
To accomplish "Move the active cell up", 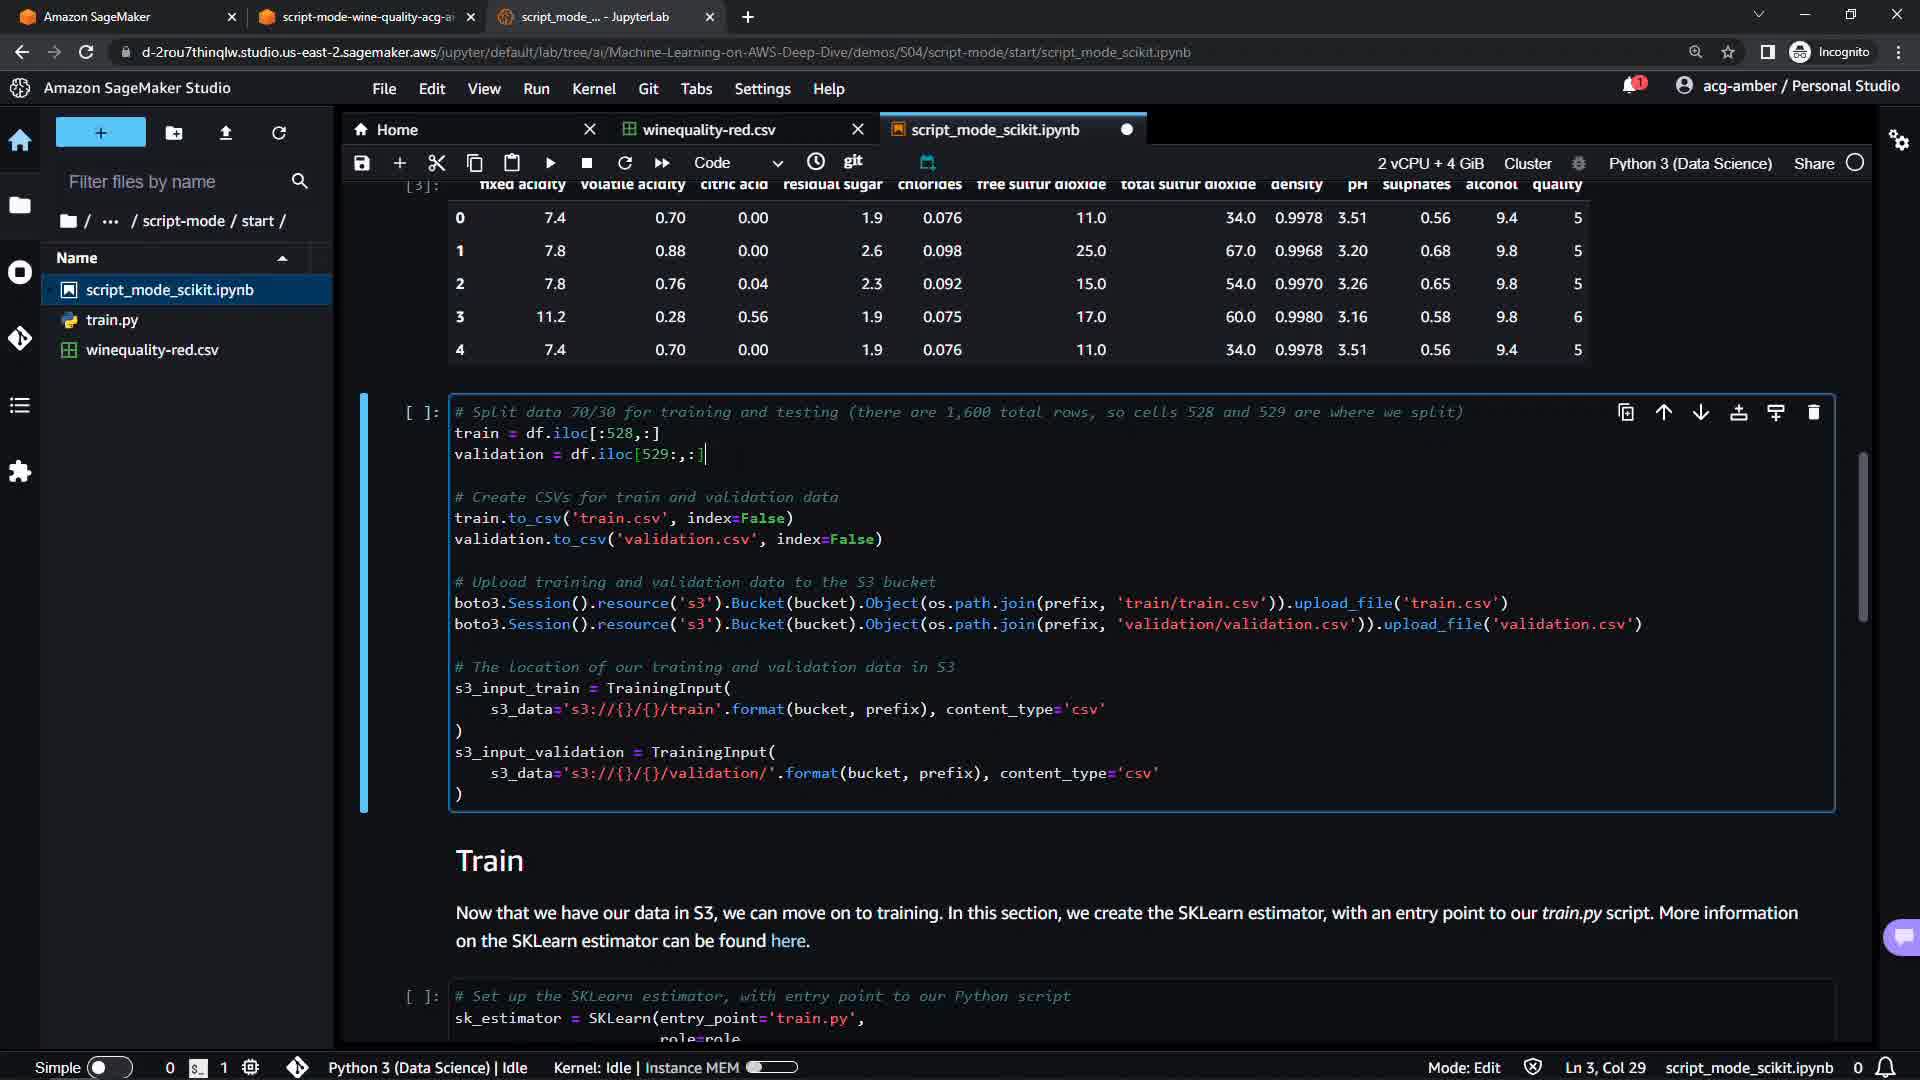I will [1663, 412].
